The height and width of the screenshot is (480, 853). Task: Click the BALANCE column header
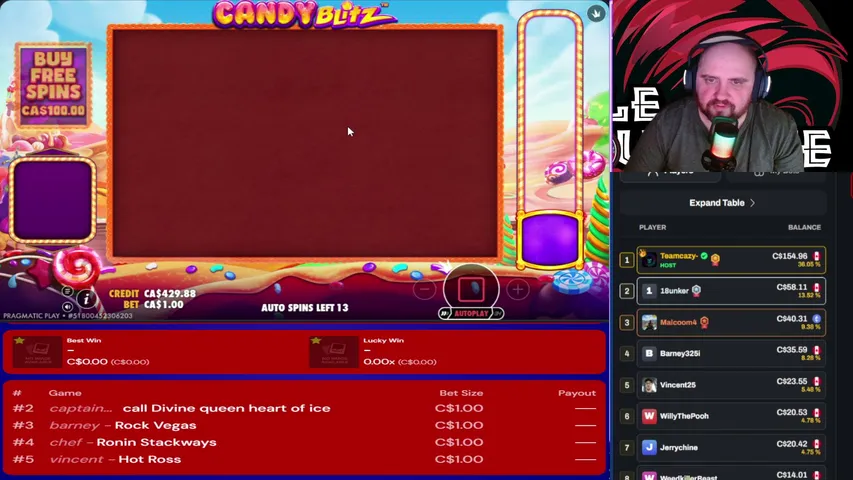[804, 227]
